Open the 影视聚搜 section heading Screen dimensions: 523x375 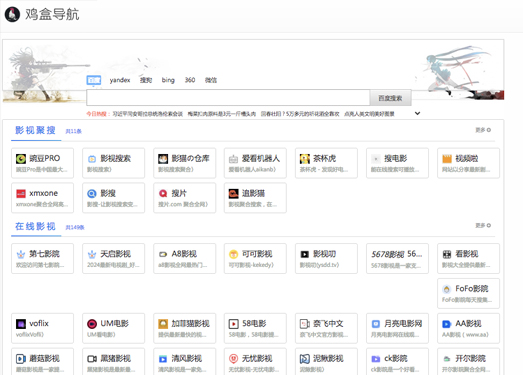pyautogui.click(x=35, y=130)
